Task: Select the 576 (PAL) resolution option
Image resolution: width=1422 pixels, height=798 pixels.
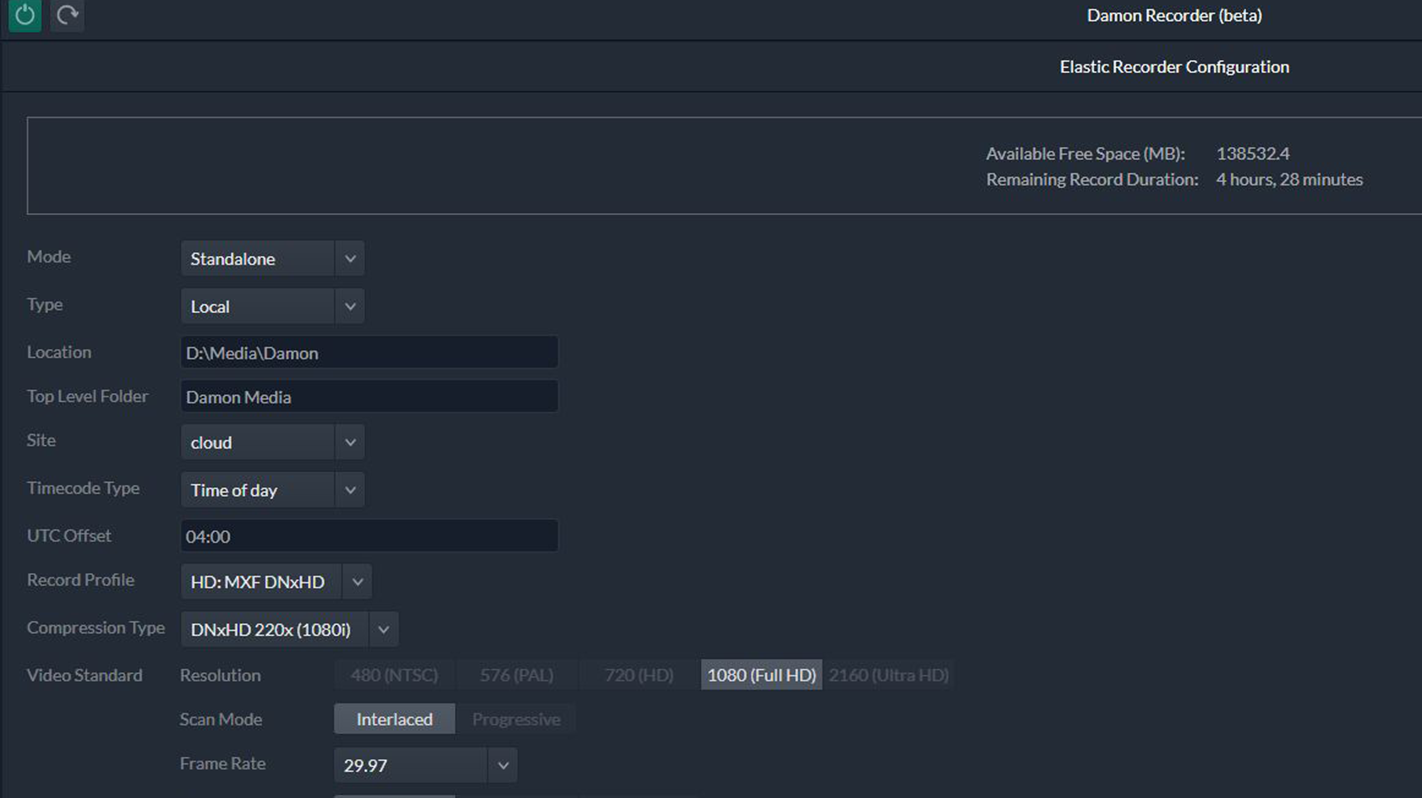Action: [516, 675]
